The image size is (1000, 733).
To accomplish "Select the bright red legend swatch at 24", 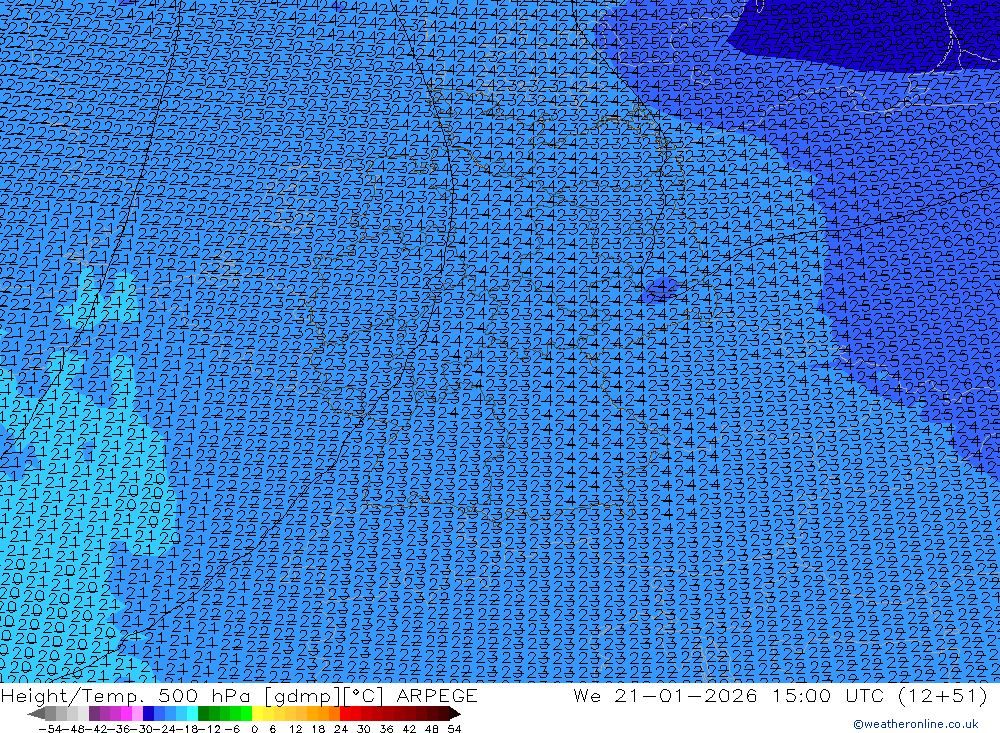I will [345, 713].
